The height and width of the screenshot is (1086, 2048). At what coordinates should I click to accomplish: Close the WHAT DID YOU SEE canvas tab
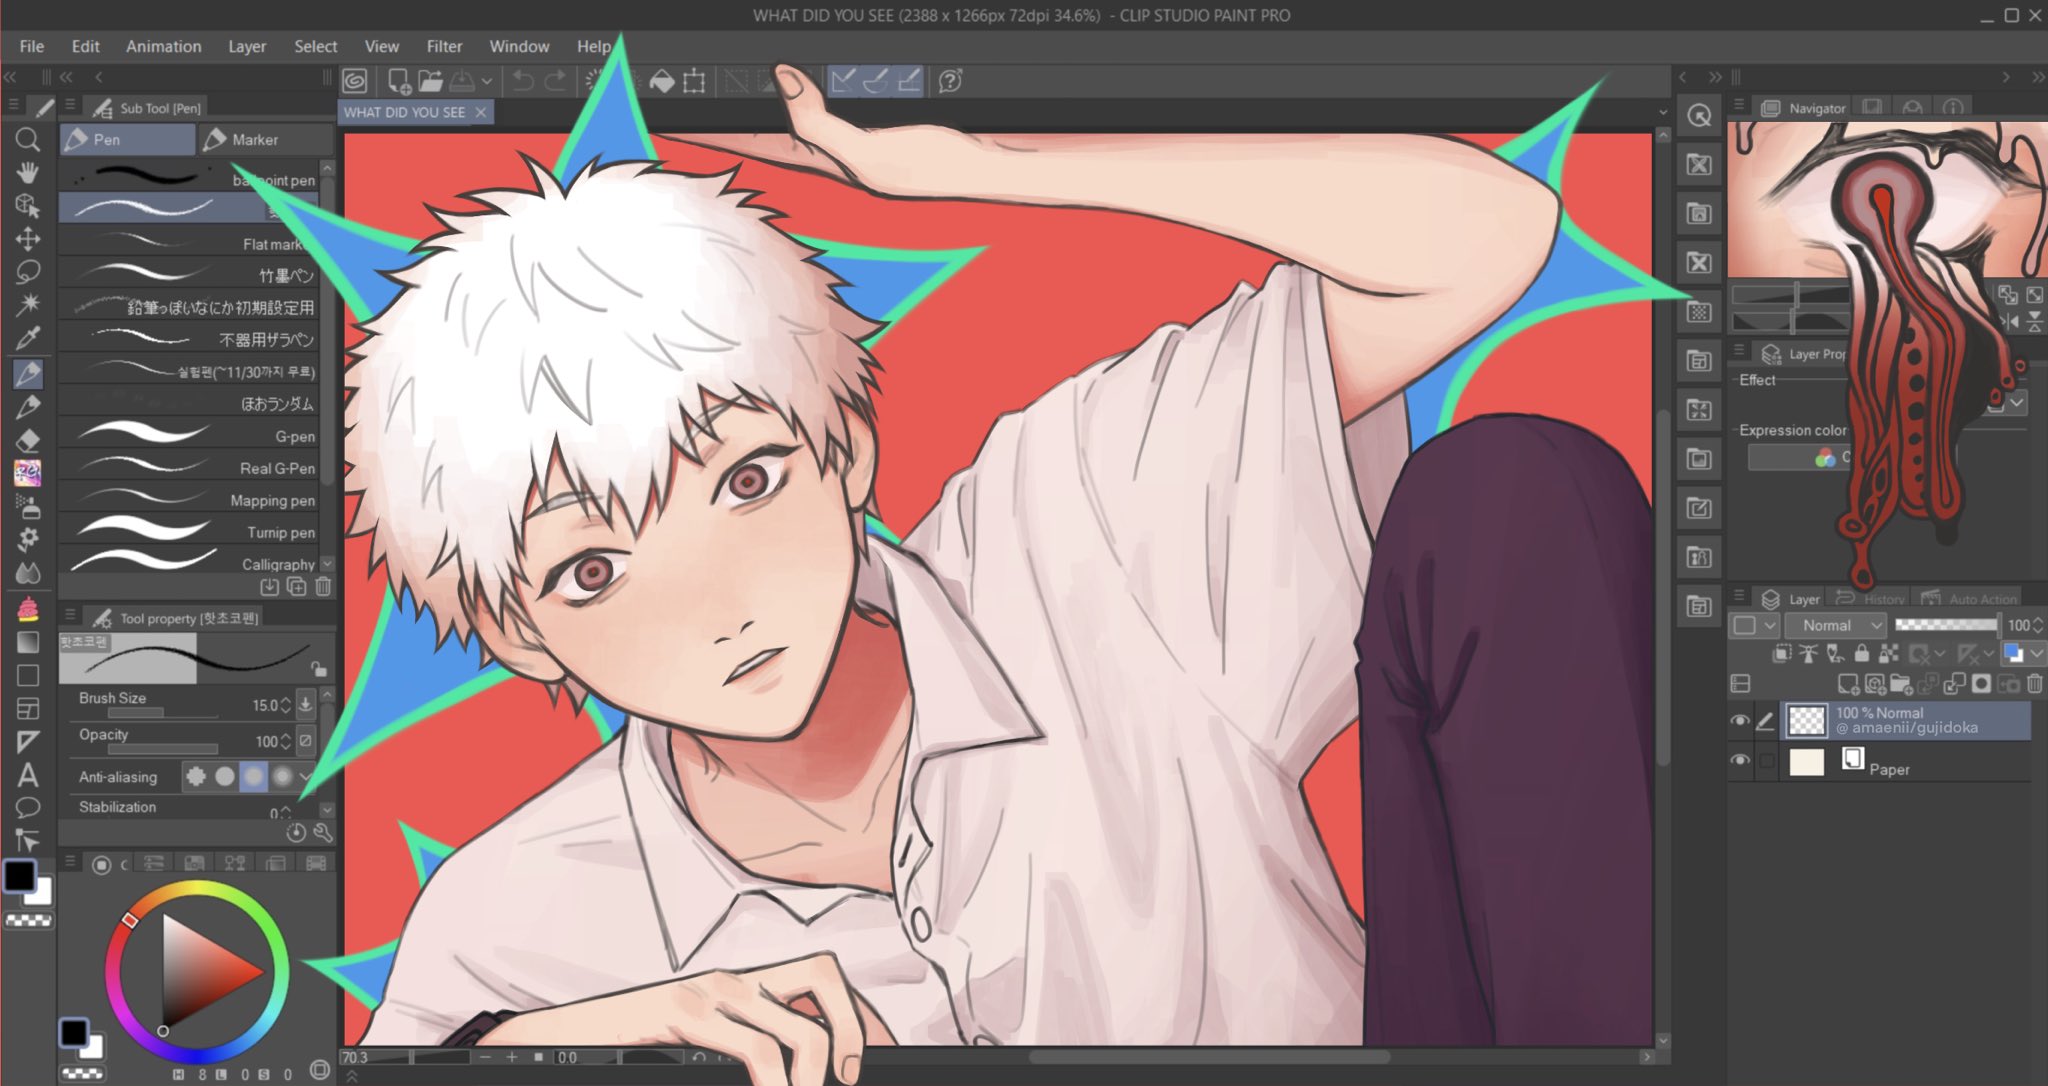481,112
